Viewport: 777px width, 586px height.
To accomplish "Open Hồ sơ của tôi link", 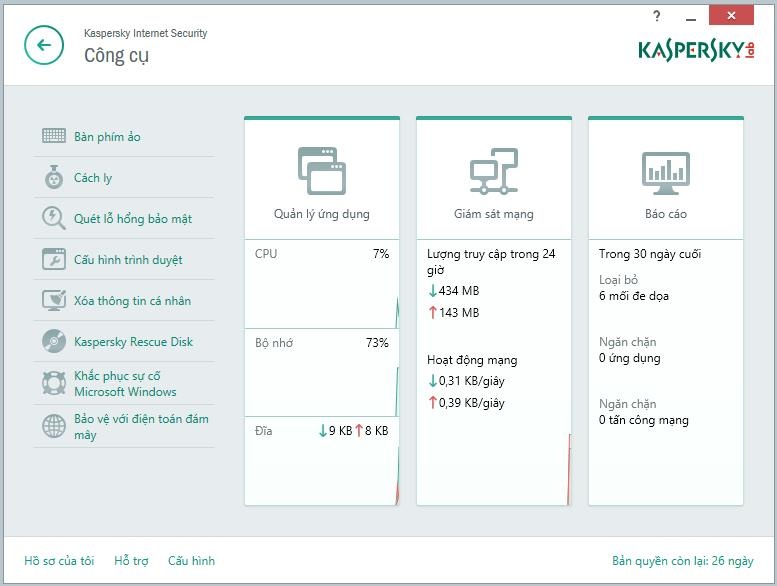I will tap(59, 561).
